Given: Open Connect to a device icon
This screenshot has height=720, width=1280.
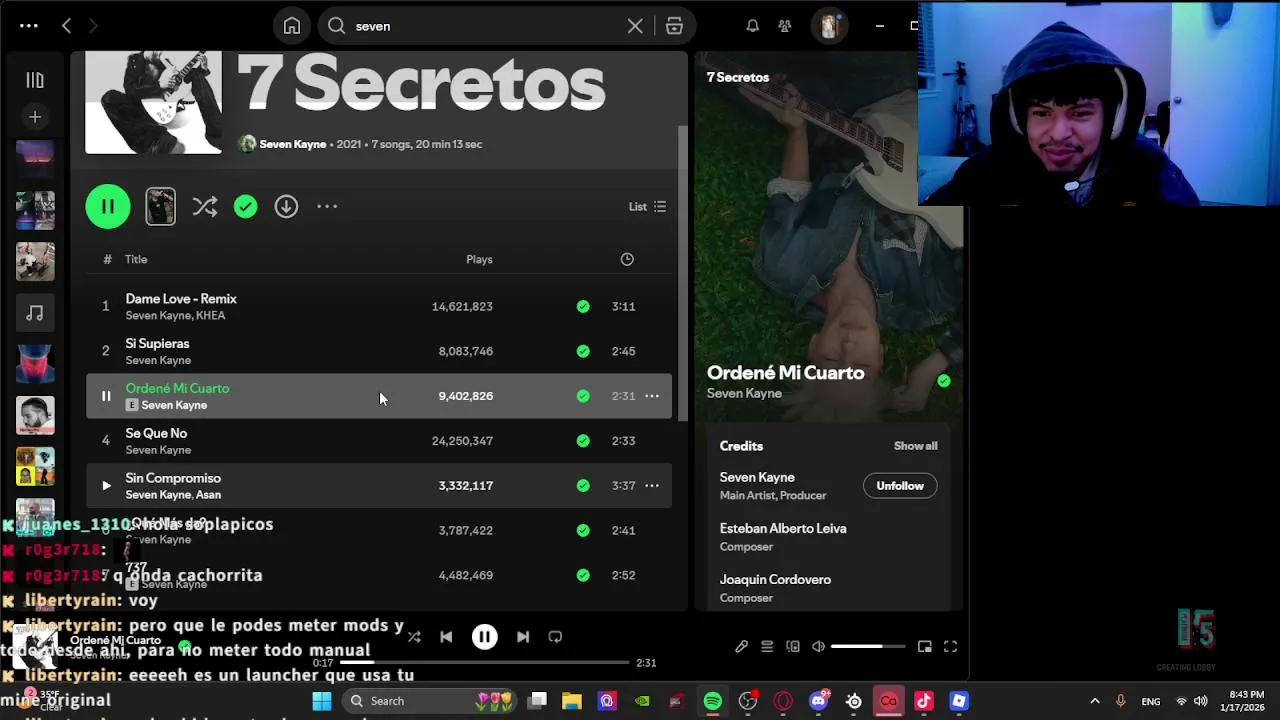Looking at the screenshot, I should tap(793, 647).
